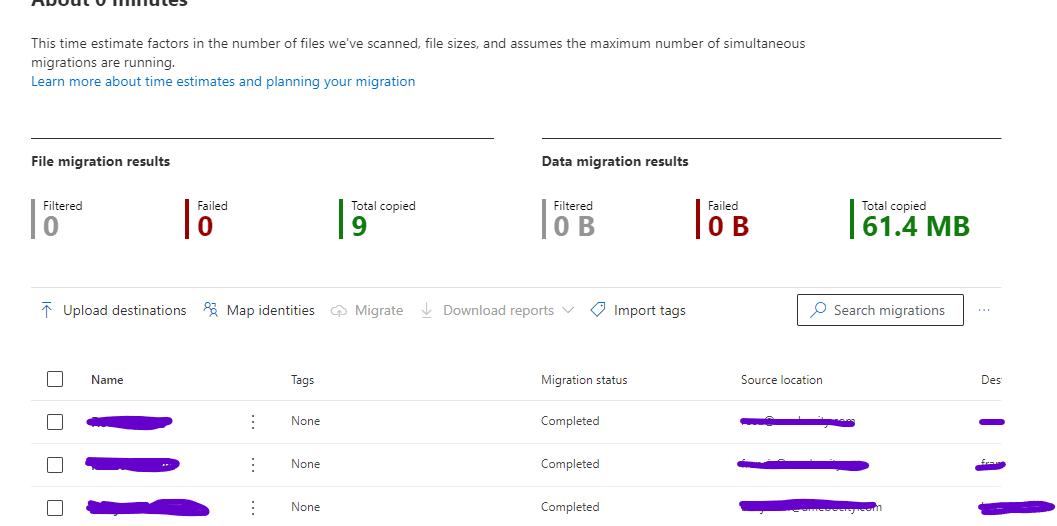Open the time estimates and planning link
This screenshot has width=1057, height=526.
pyautogui.click(x=223, y=82)
